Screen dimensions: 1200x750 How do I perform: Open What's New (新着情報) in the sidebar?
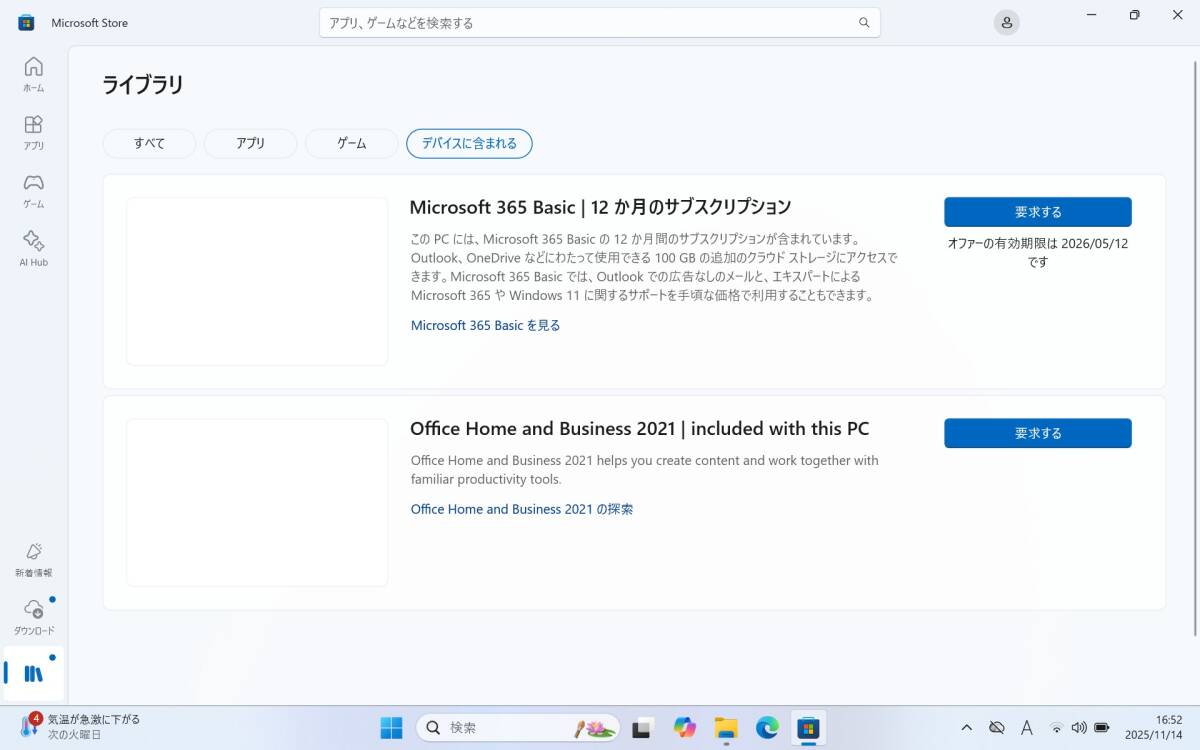(33, 559)
